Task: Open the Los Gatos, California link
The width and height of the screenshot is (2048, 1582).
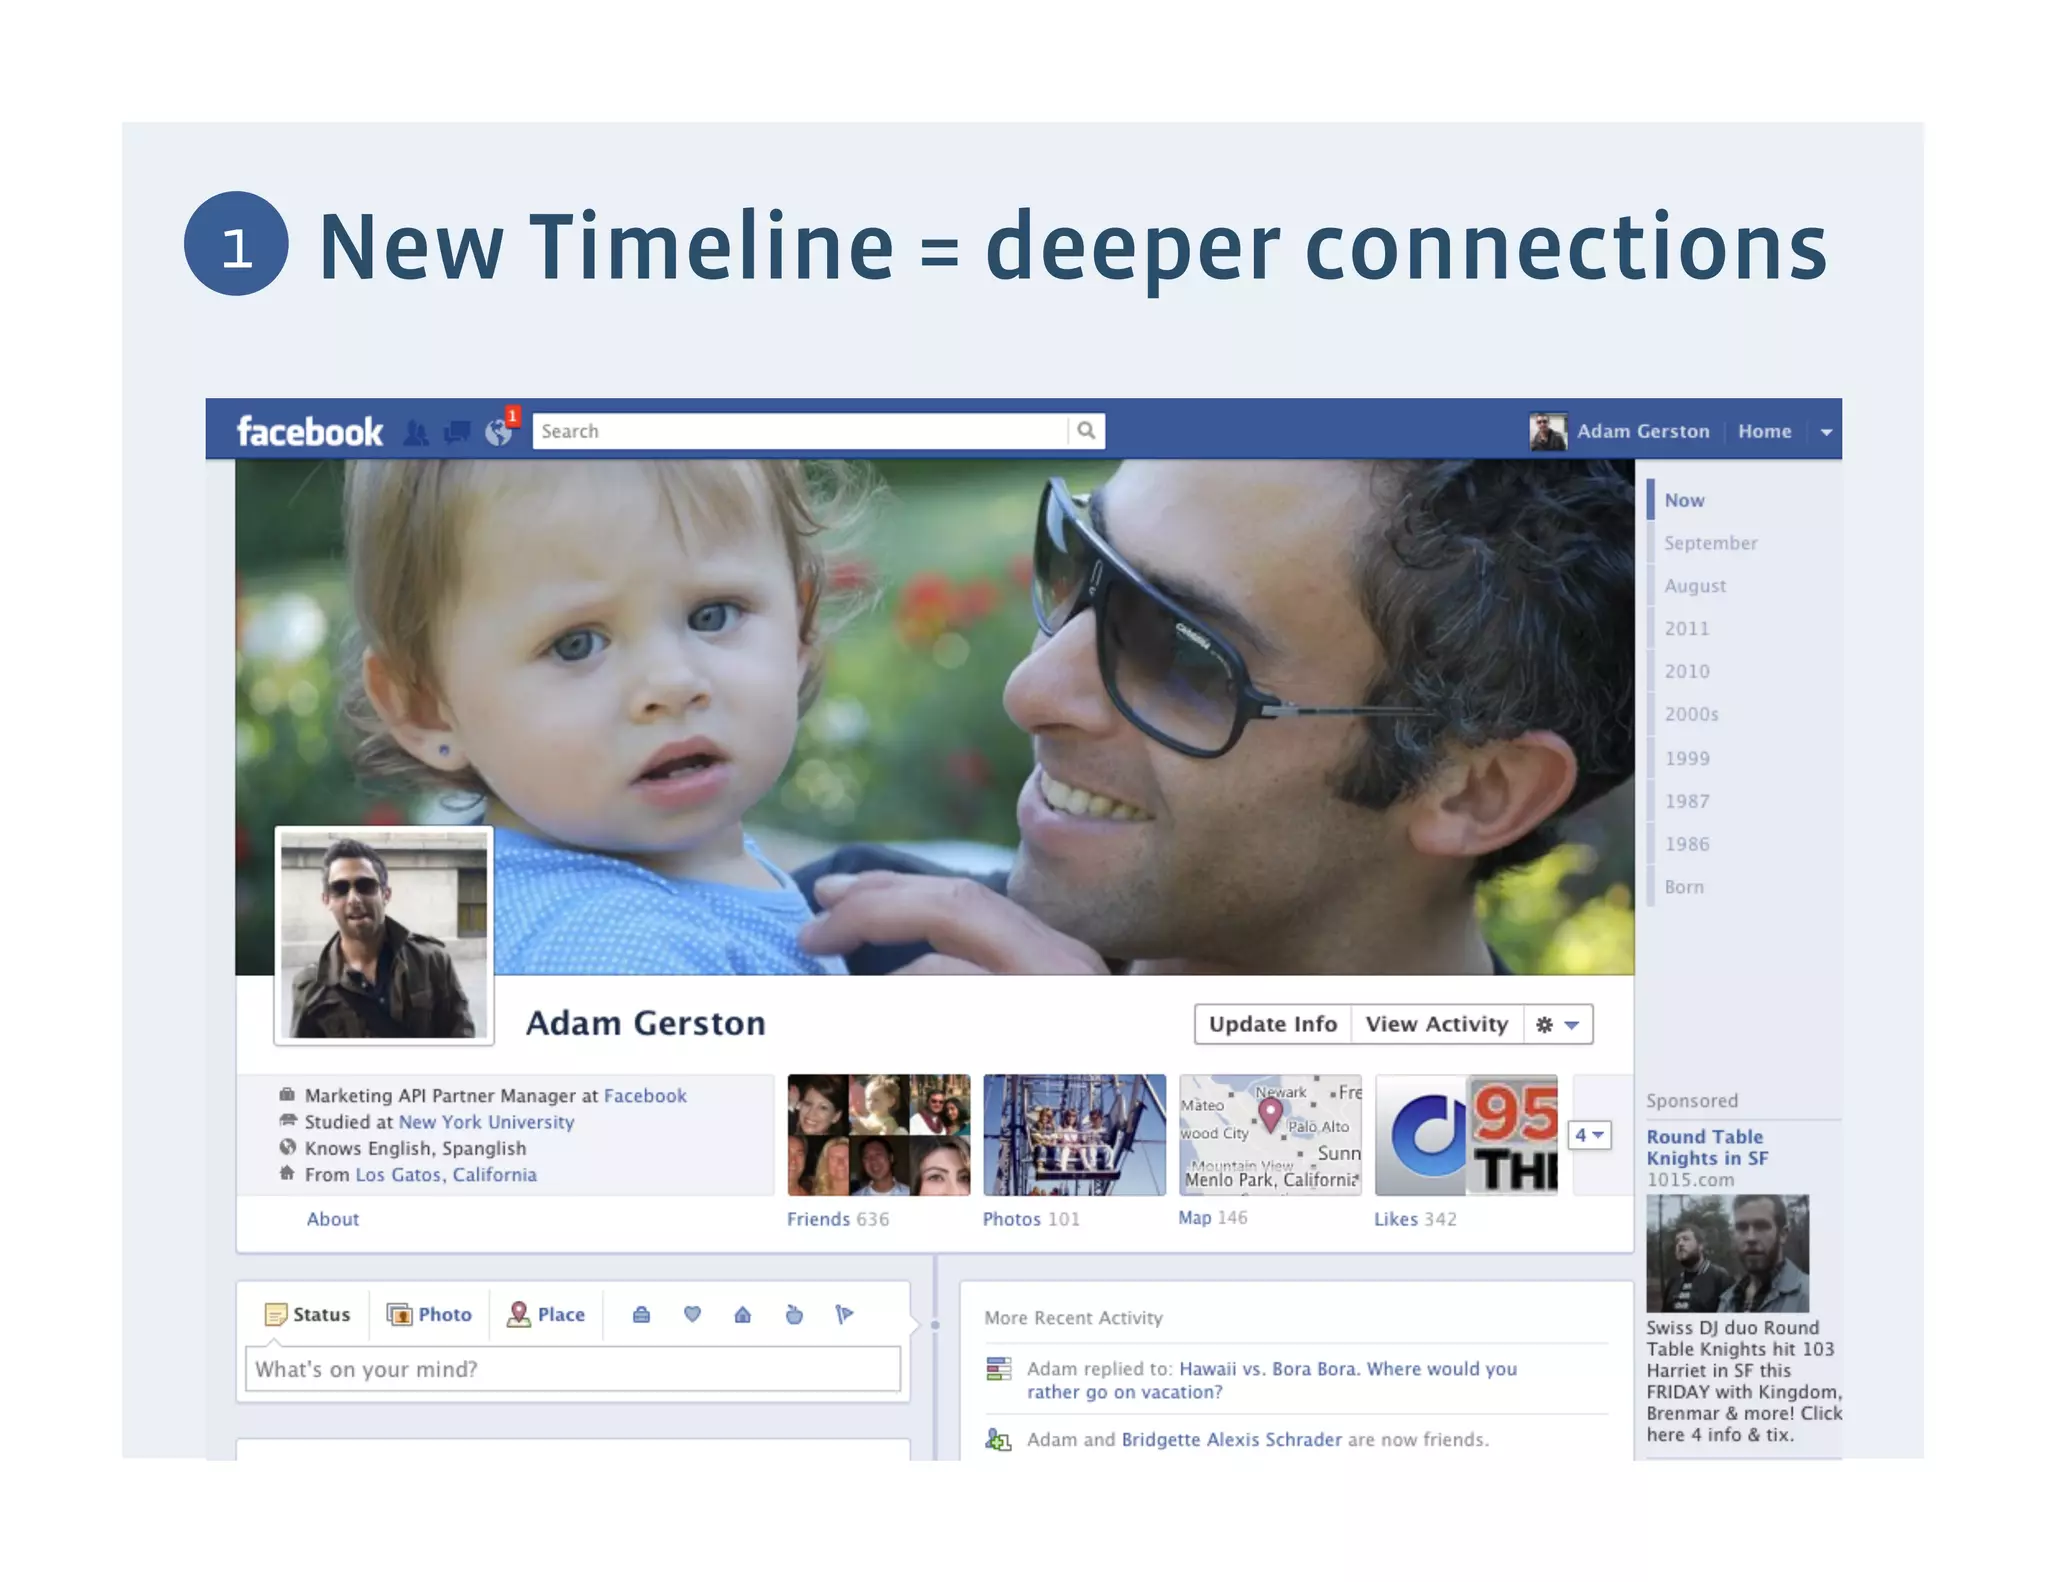Action: (446, 1175)
